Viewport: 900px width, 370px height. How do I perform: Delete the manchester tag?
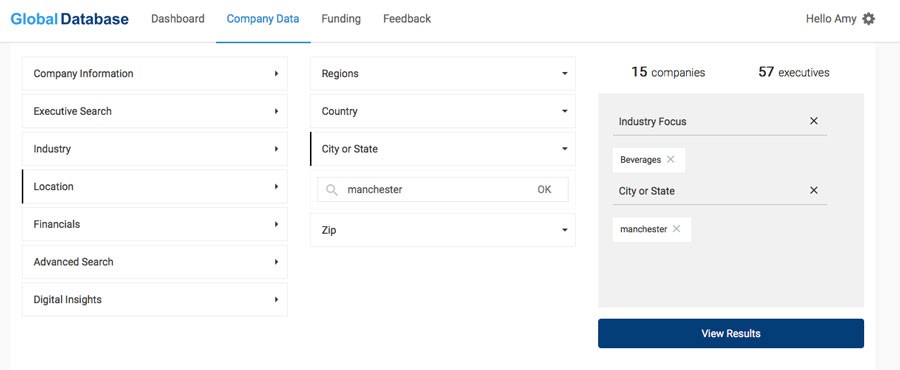point(676,229)
